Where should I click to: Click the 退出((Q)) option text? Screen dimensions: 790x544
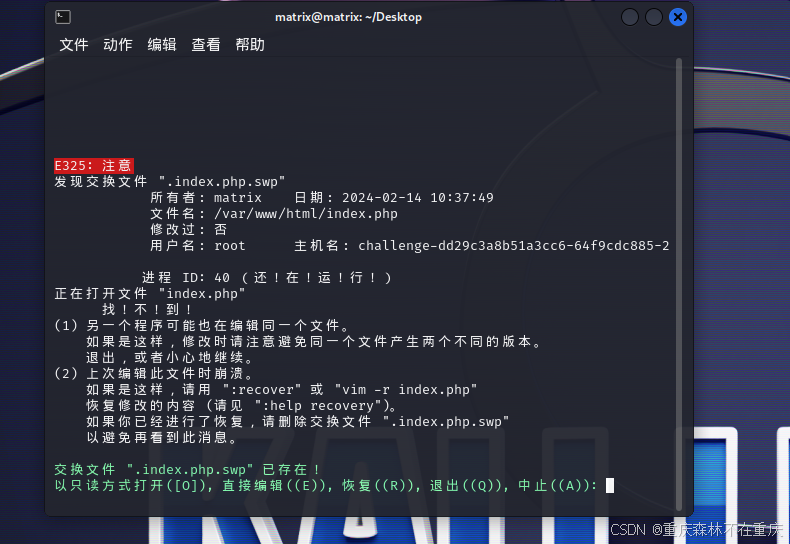pos(466,486)
